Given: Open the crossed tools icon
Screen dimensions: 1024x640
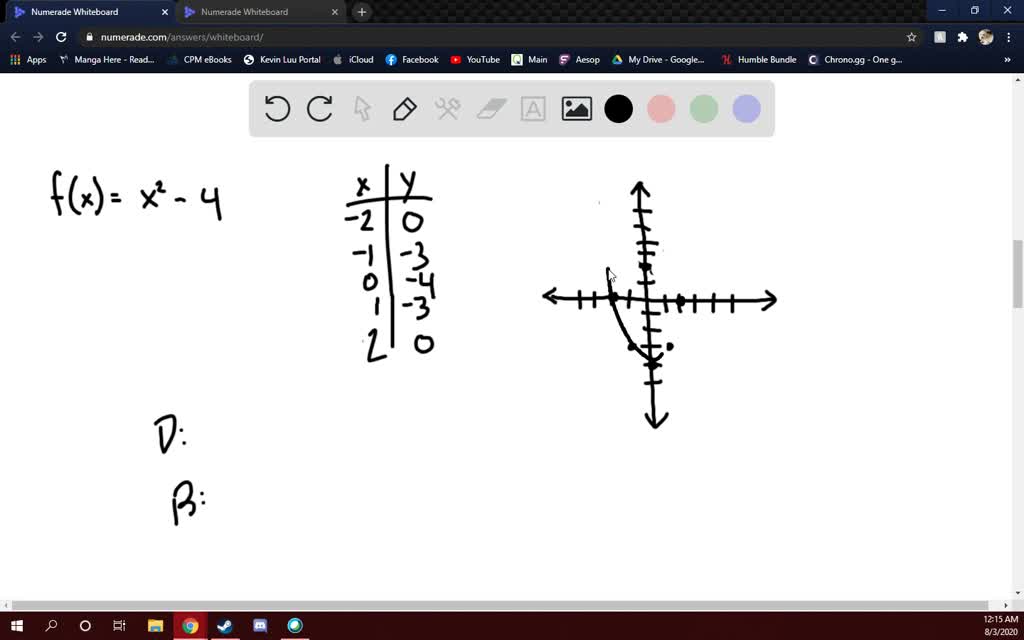Looking at the screenshot, I should 447,109.
